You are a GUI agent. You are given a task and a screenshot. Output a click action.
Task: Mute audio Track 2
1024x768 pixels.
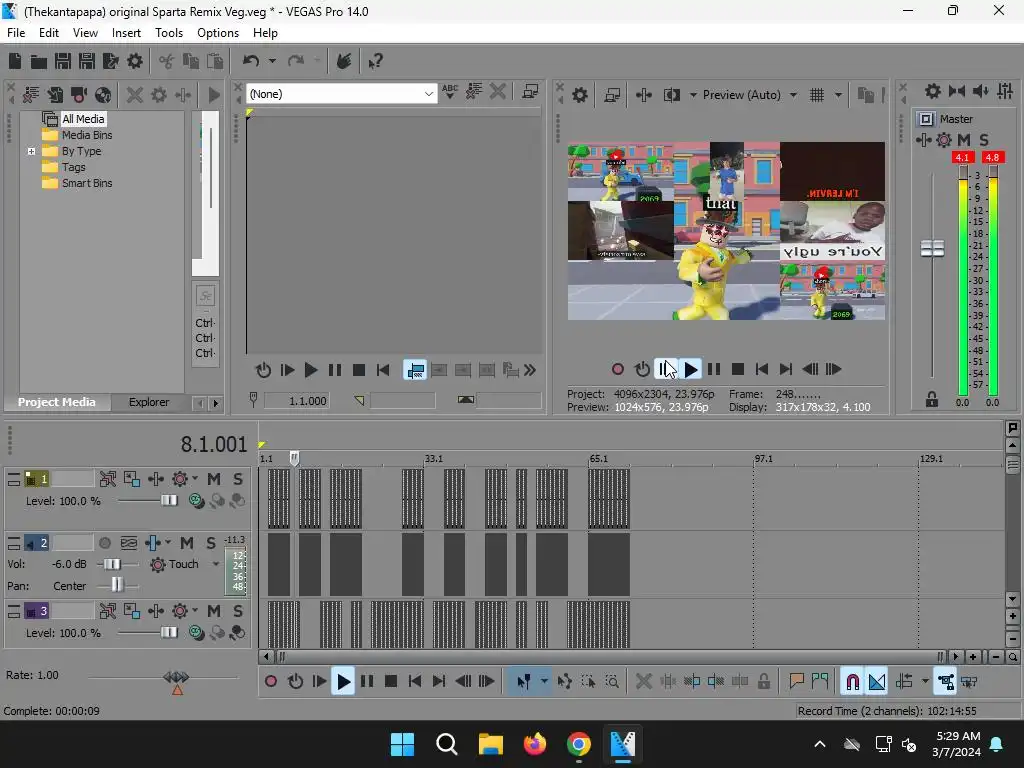click(187, 543)
